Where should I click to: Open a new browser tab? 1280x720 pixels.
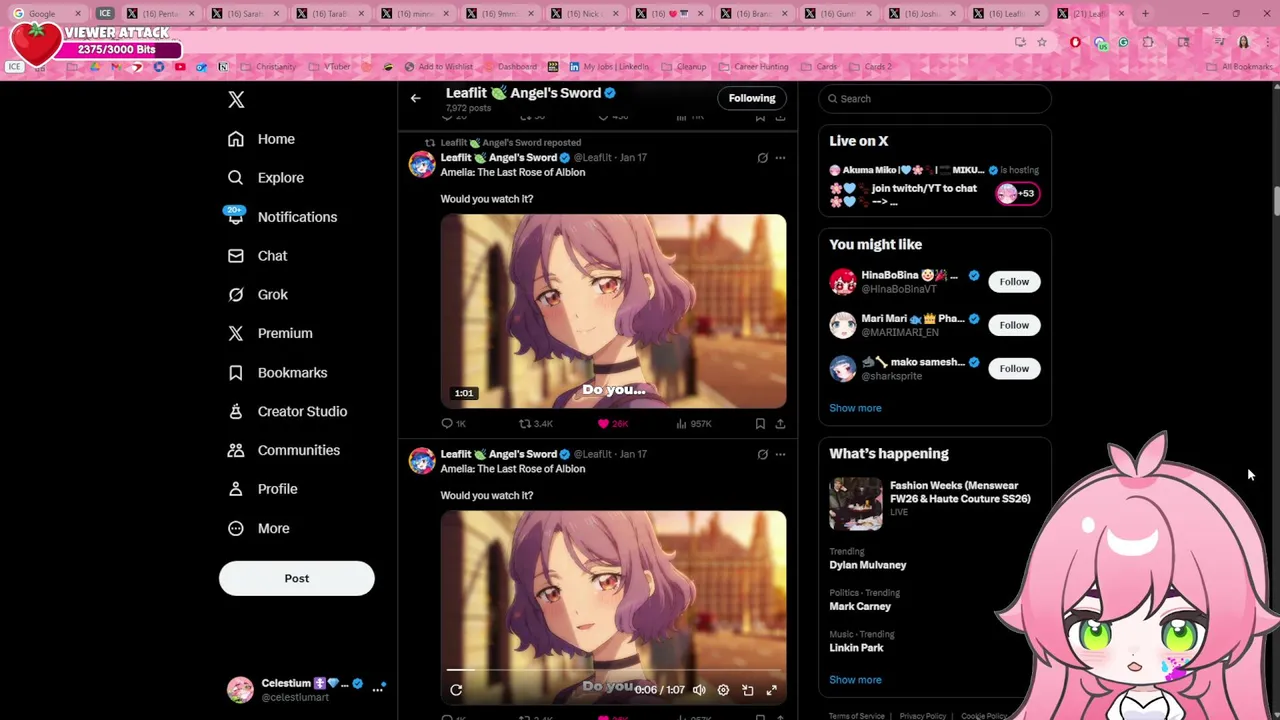[1146, 14]
